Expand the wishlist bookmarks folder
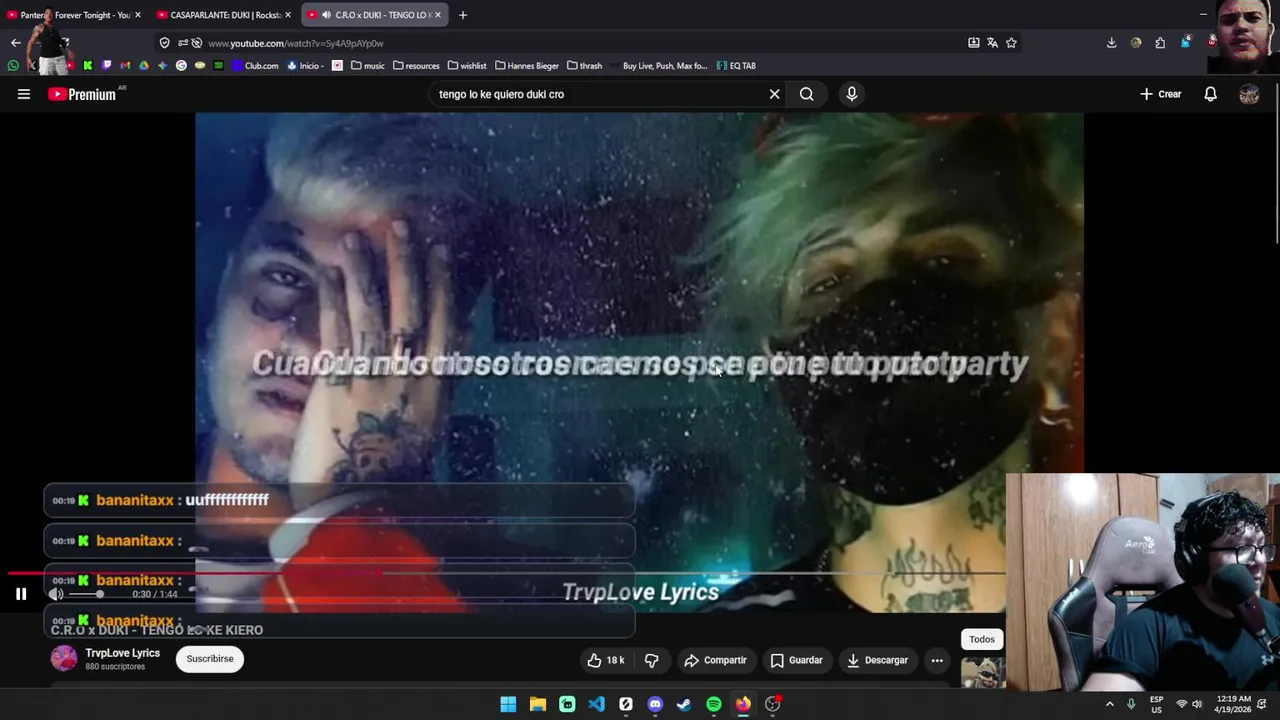This screenshot has width=1280, height=720. 467,66
